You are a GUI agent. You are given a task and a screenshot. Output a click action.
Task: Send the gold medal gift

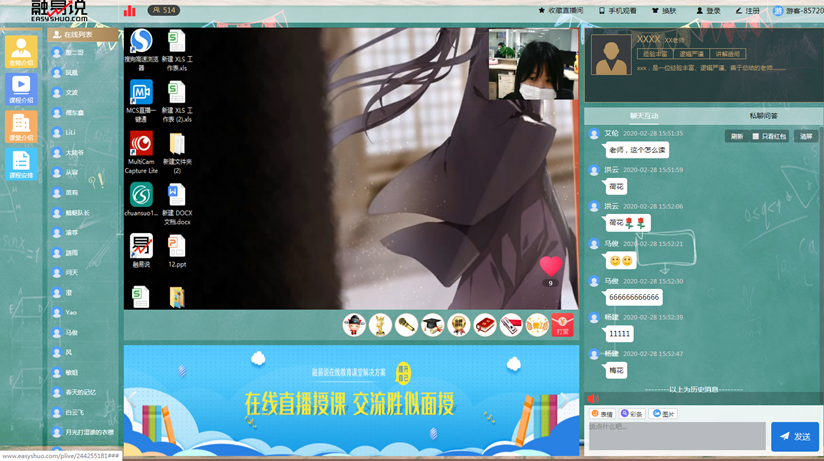pos(459,325)
